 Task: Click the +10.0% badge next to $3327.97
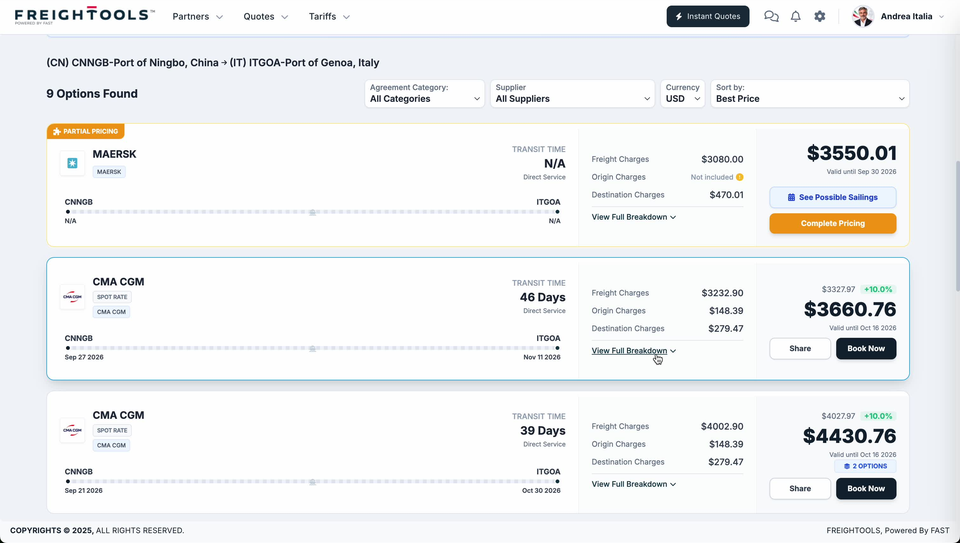pos(878,289)
